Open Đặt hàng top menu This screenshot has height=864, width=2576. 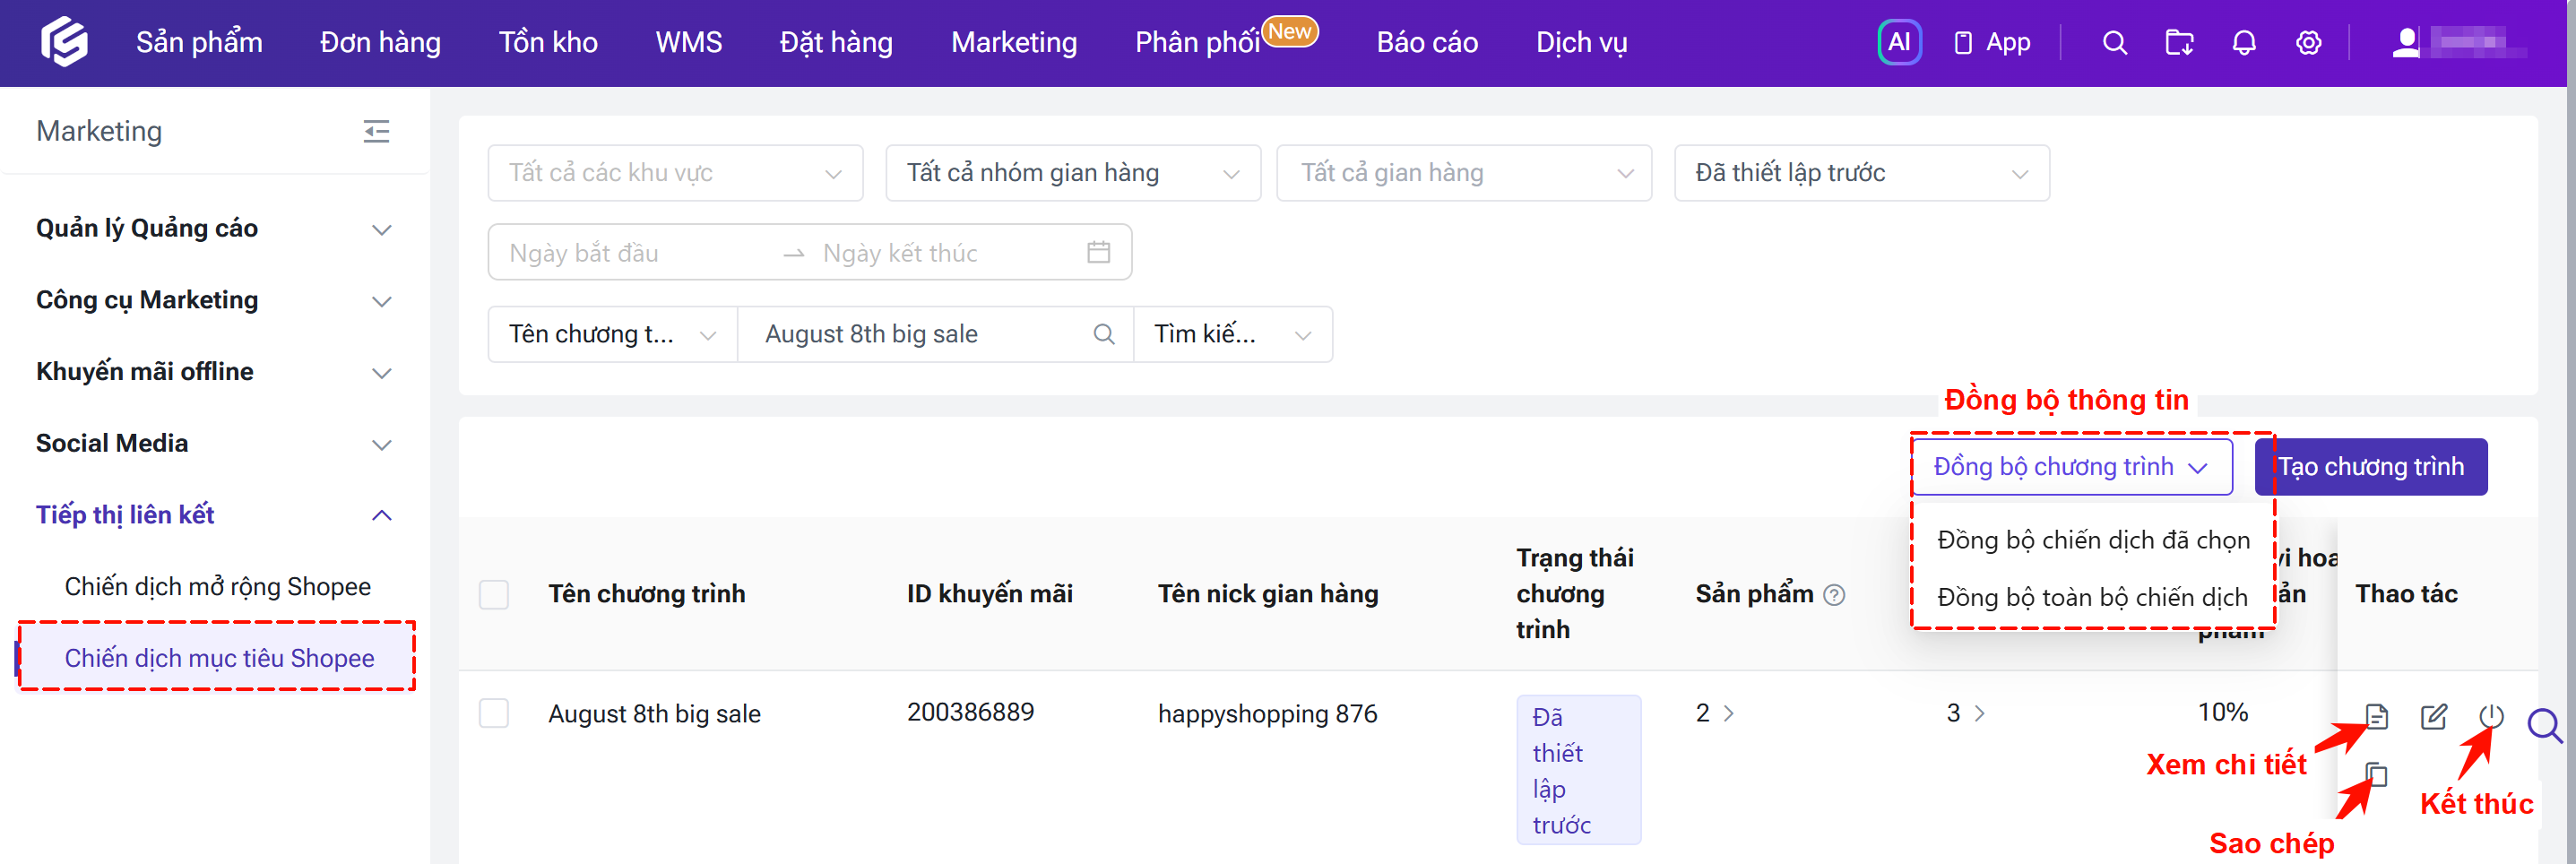click(836, 43)
